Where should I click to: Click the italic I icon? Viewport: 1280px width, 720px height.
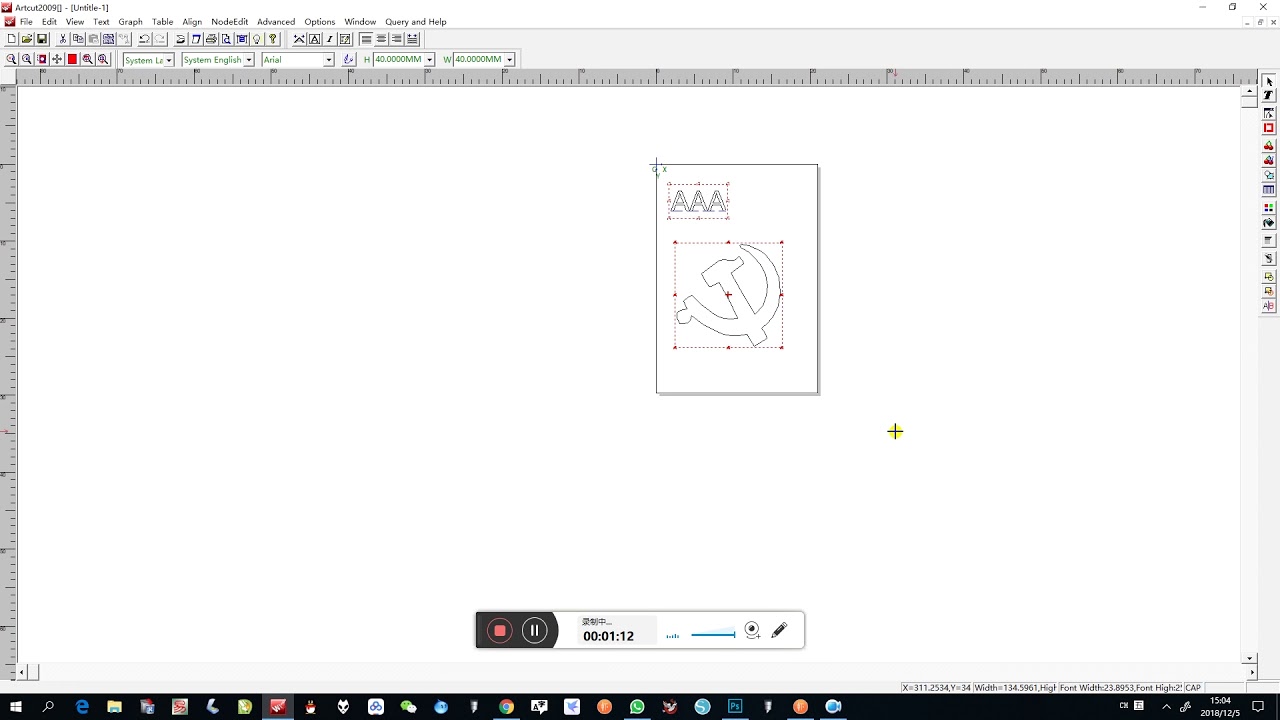pos(329,39)
